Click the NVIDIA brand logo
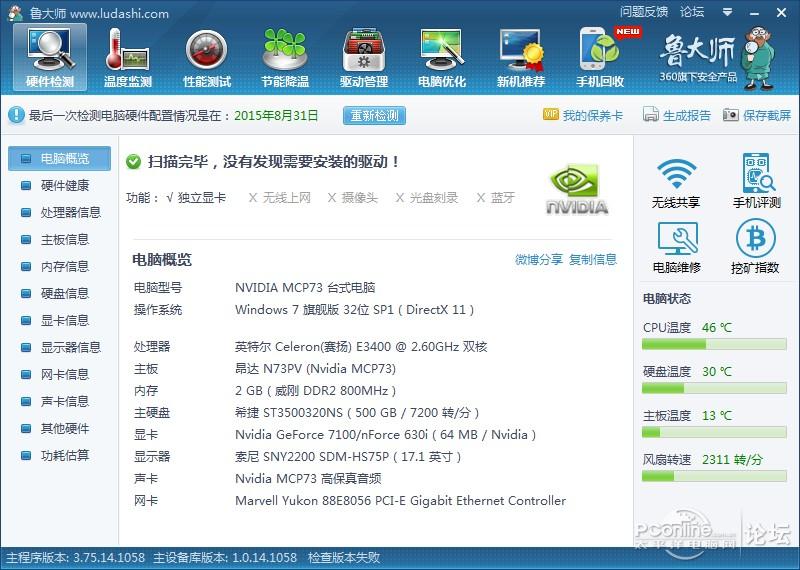800x570 pixels. pyautogui.click(x=577, y=190)
